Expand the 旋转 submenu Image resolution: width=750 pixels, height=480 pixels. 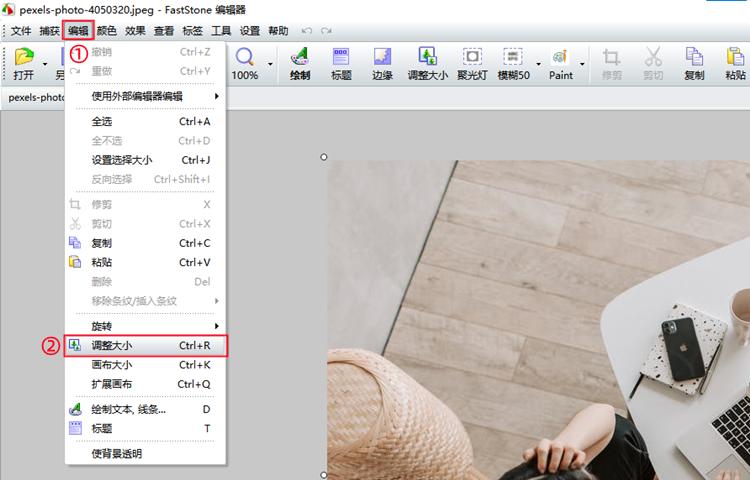[x=145, y=326]
